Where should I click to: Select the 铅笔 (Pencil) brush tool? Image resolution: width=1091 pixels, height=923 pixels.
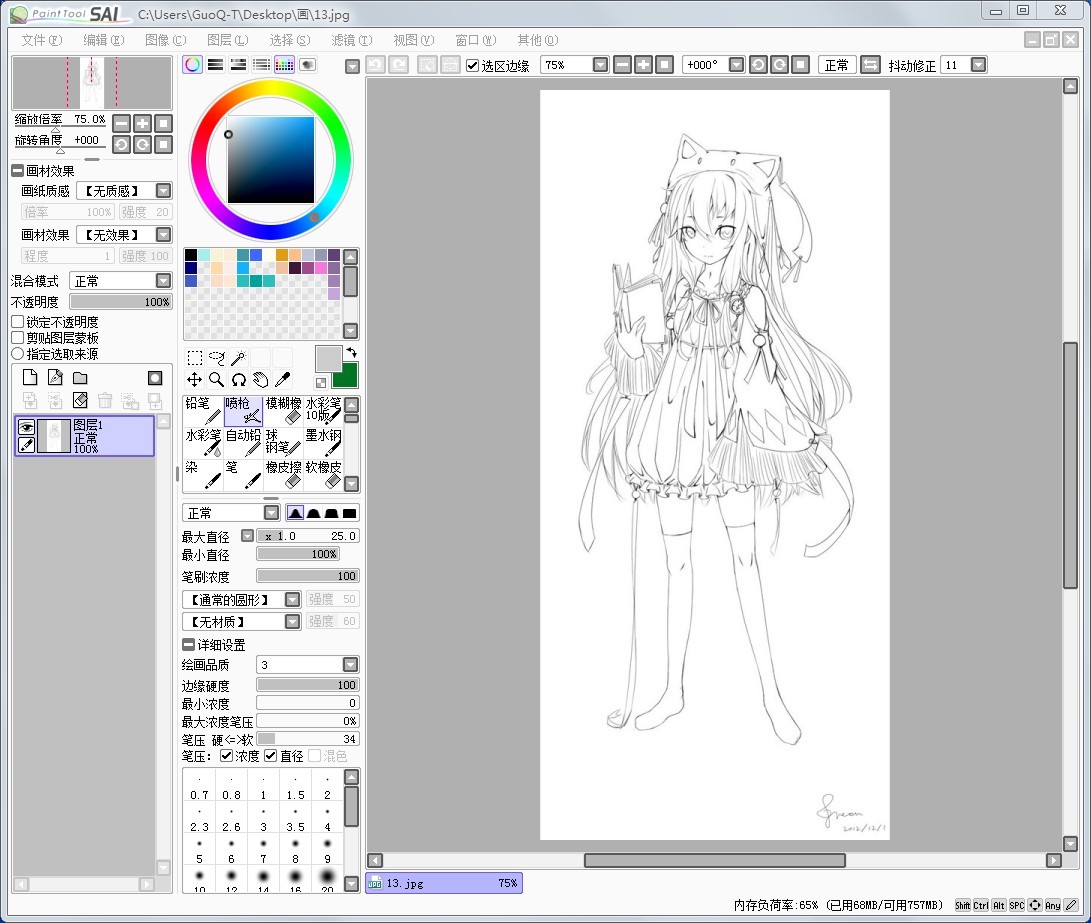coord(203,410)
